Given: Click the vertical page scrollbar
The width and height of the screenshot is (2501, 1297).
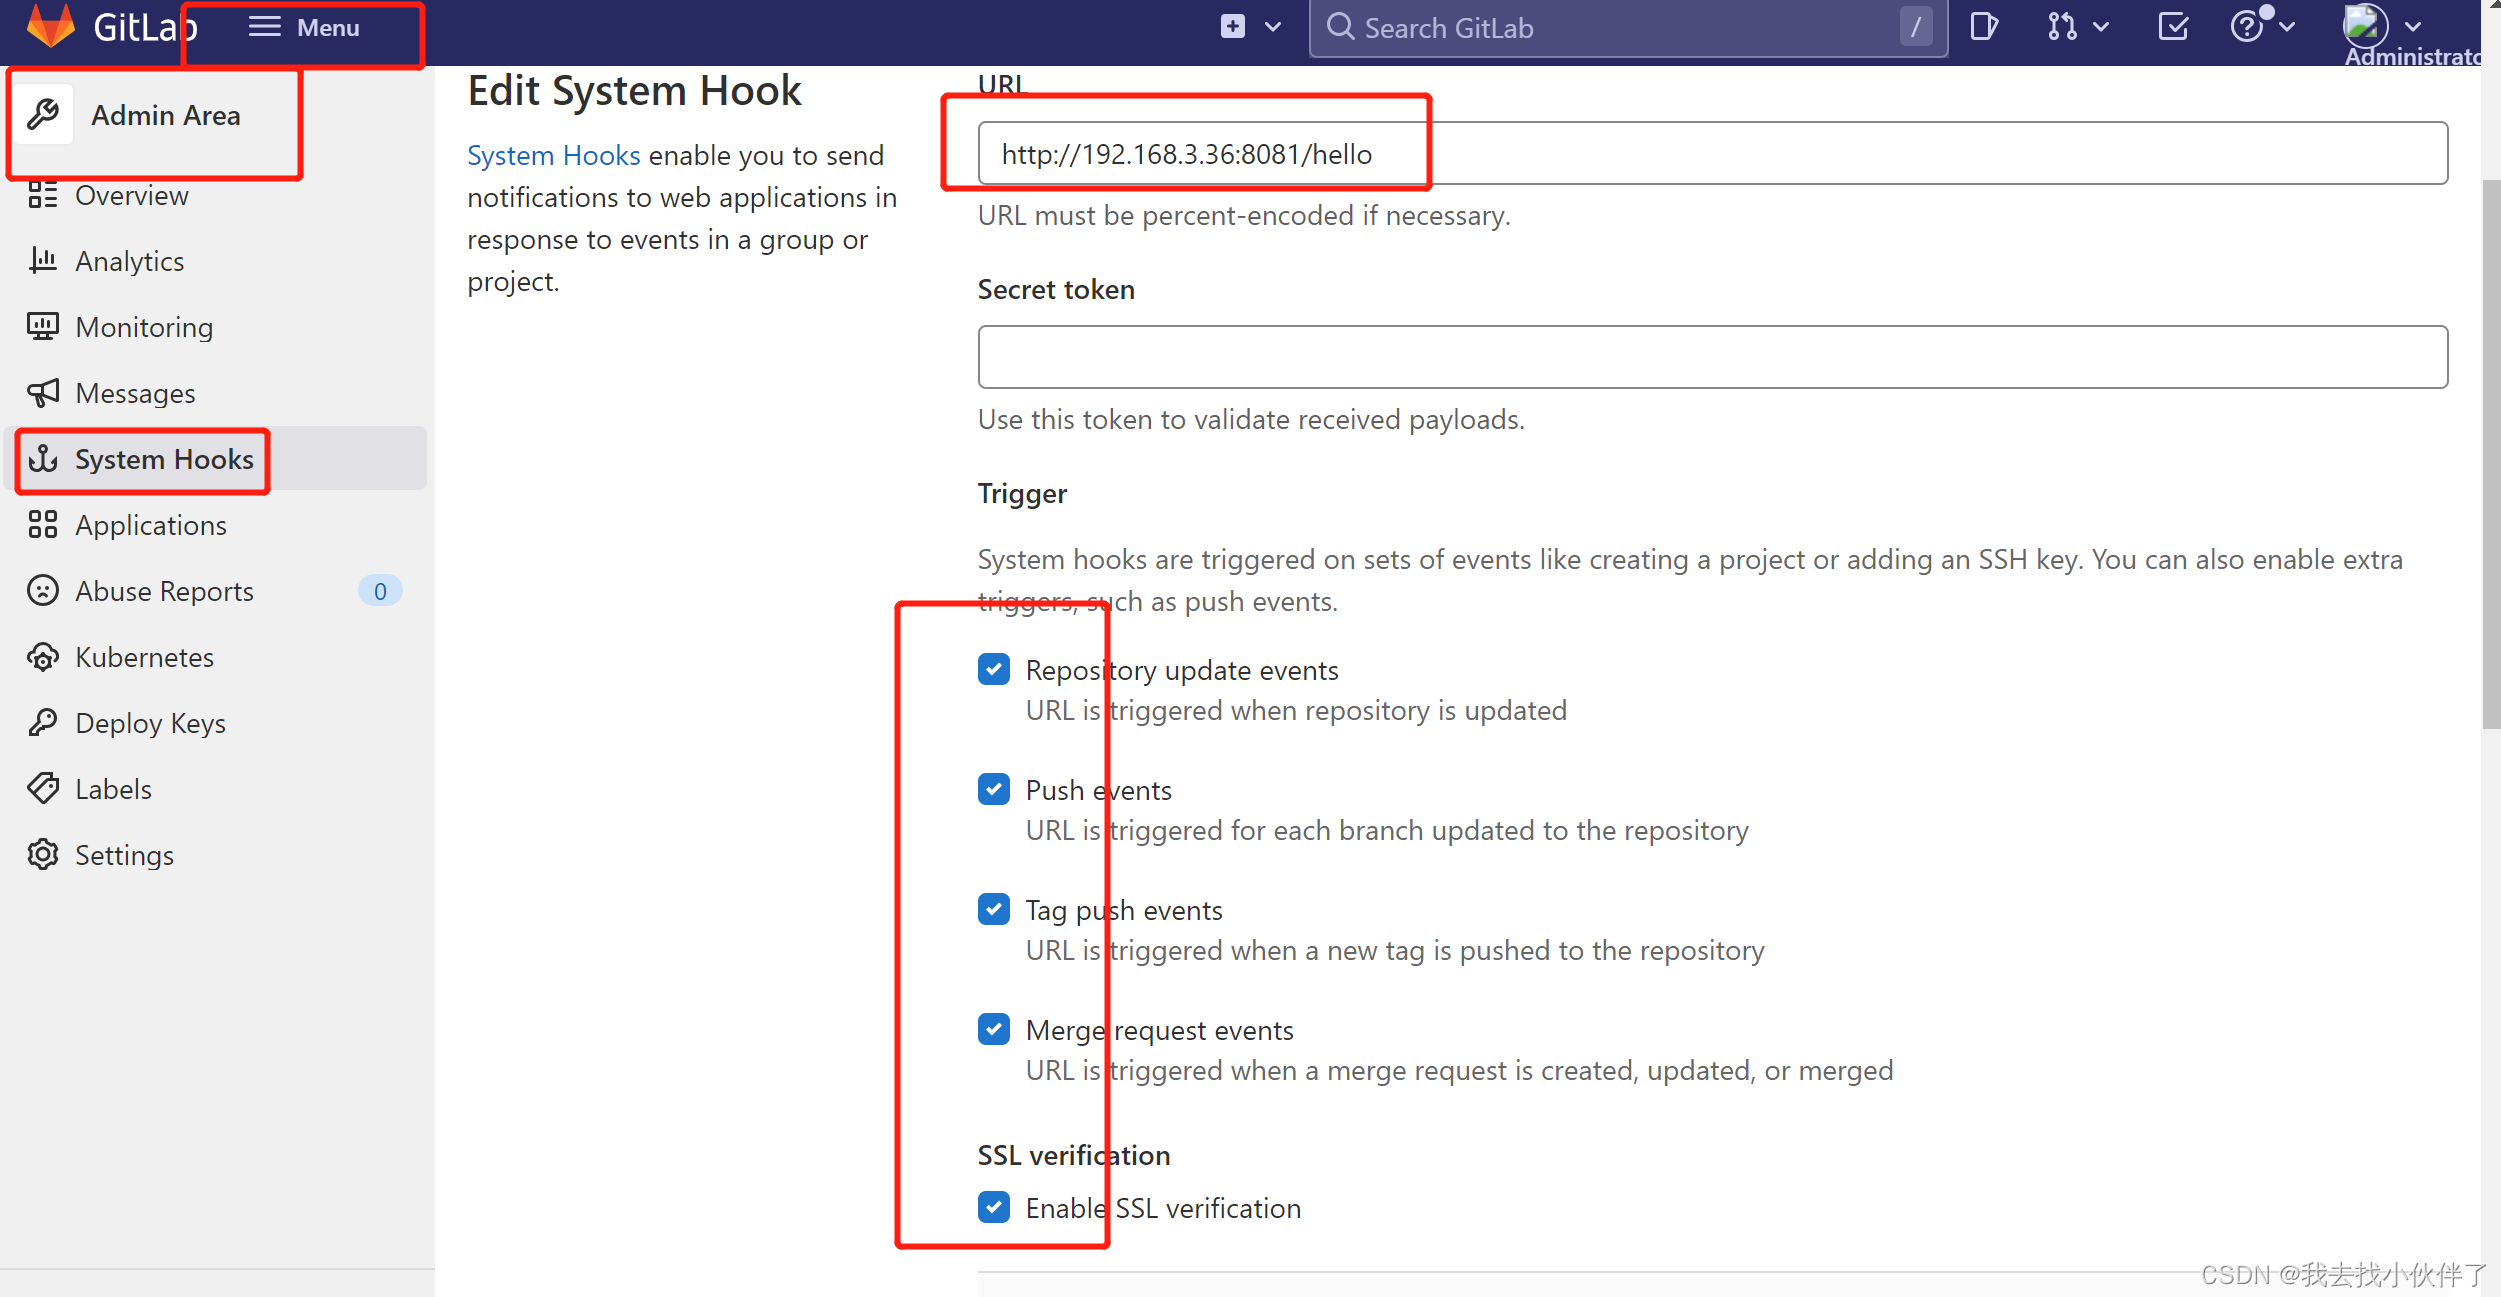Looking at the screenshot, I should tap(2490, 455).
